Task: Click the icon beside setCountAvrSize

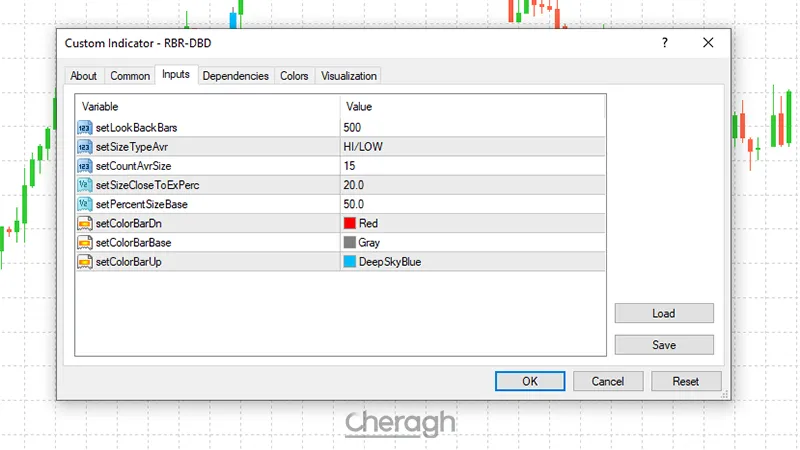Action: click(85, 165)
